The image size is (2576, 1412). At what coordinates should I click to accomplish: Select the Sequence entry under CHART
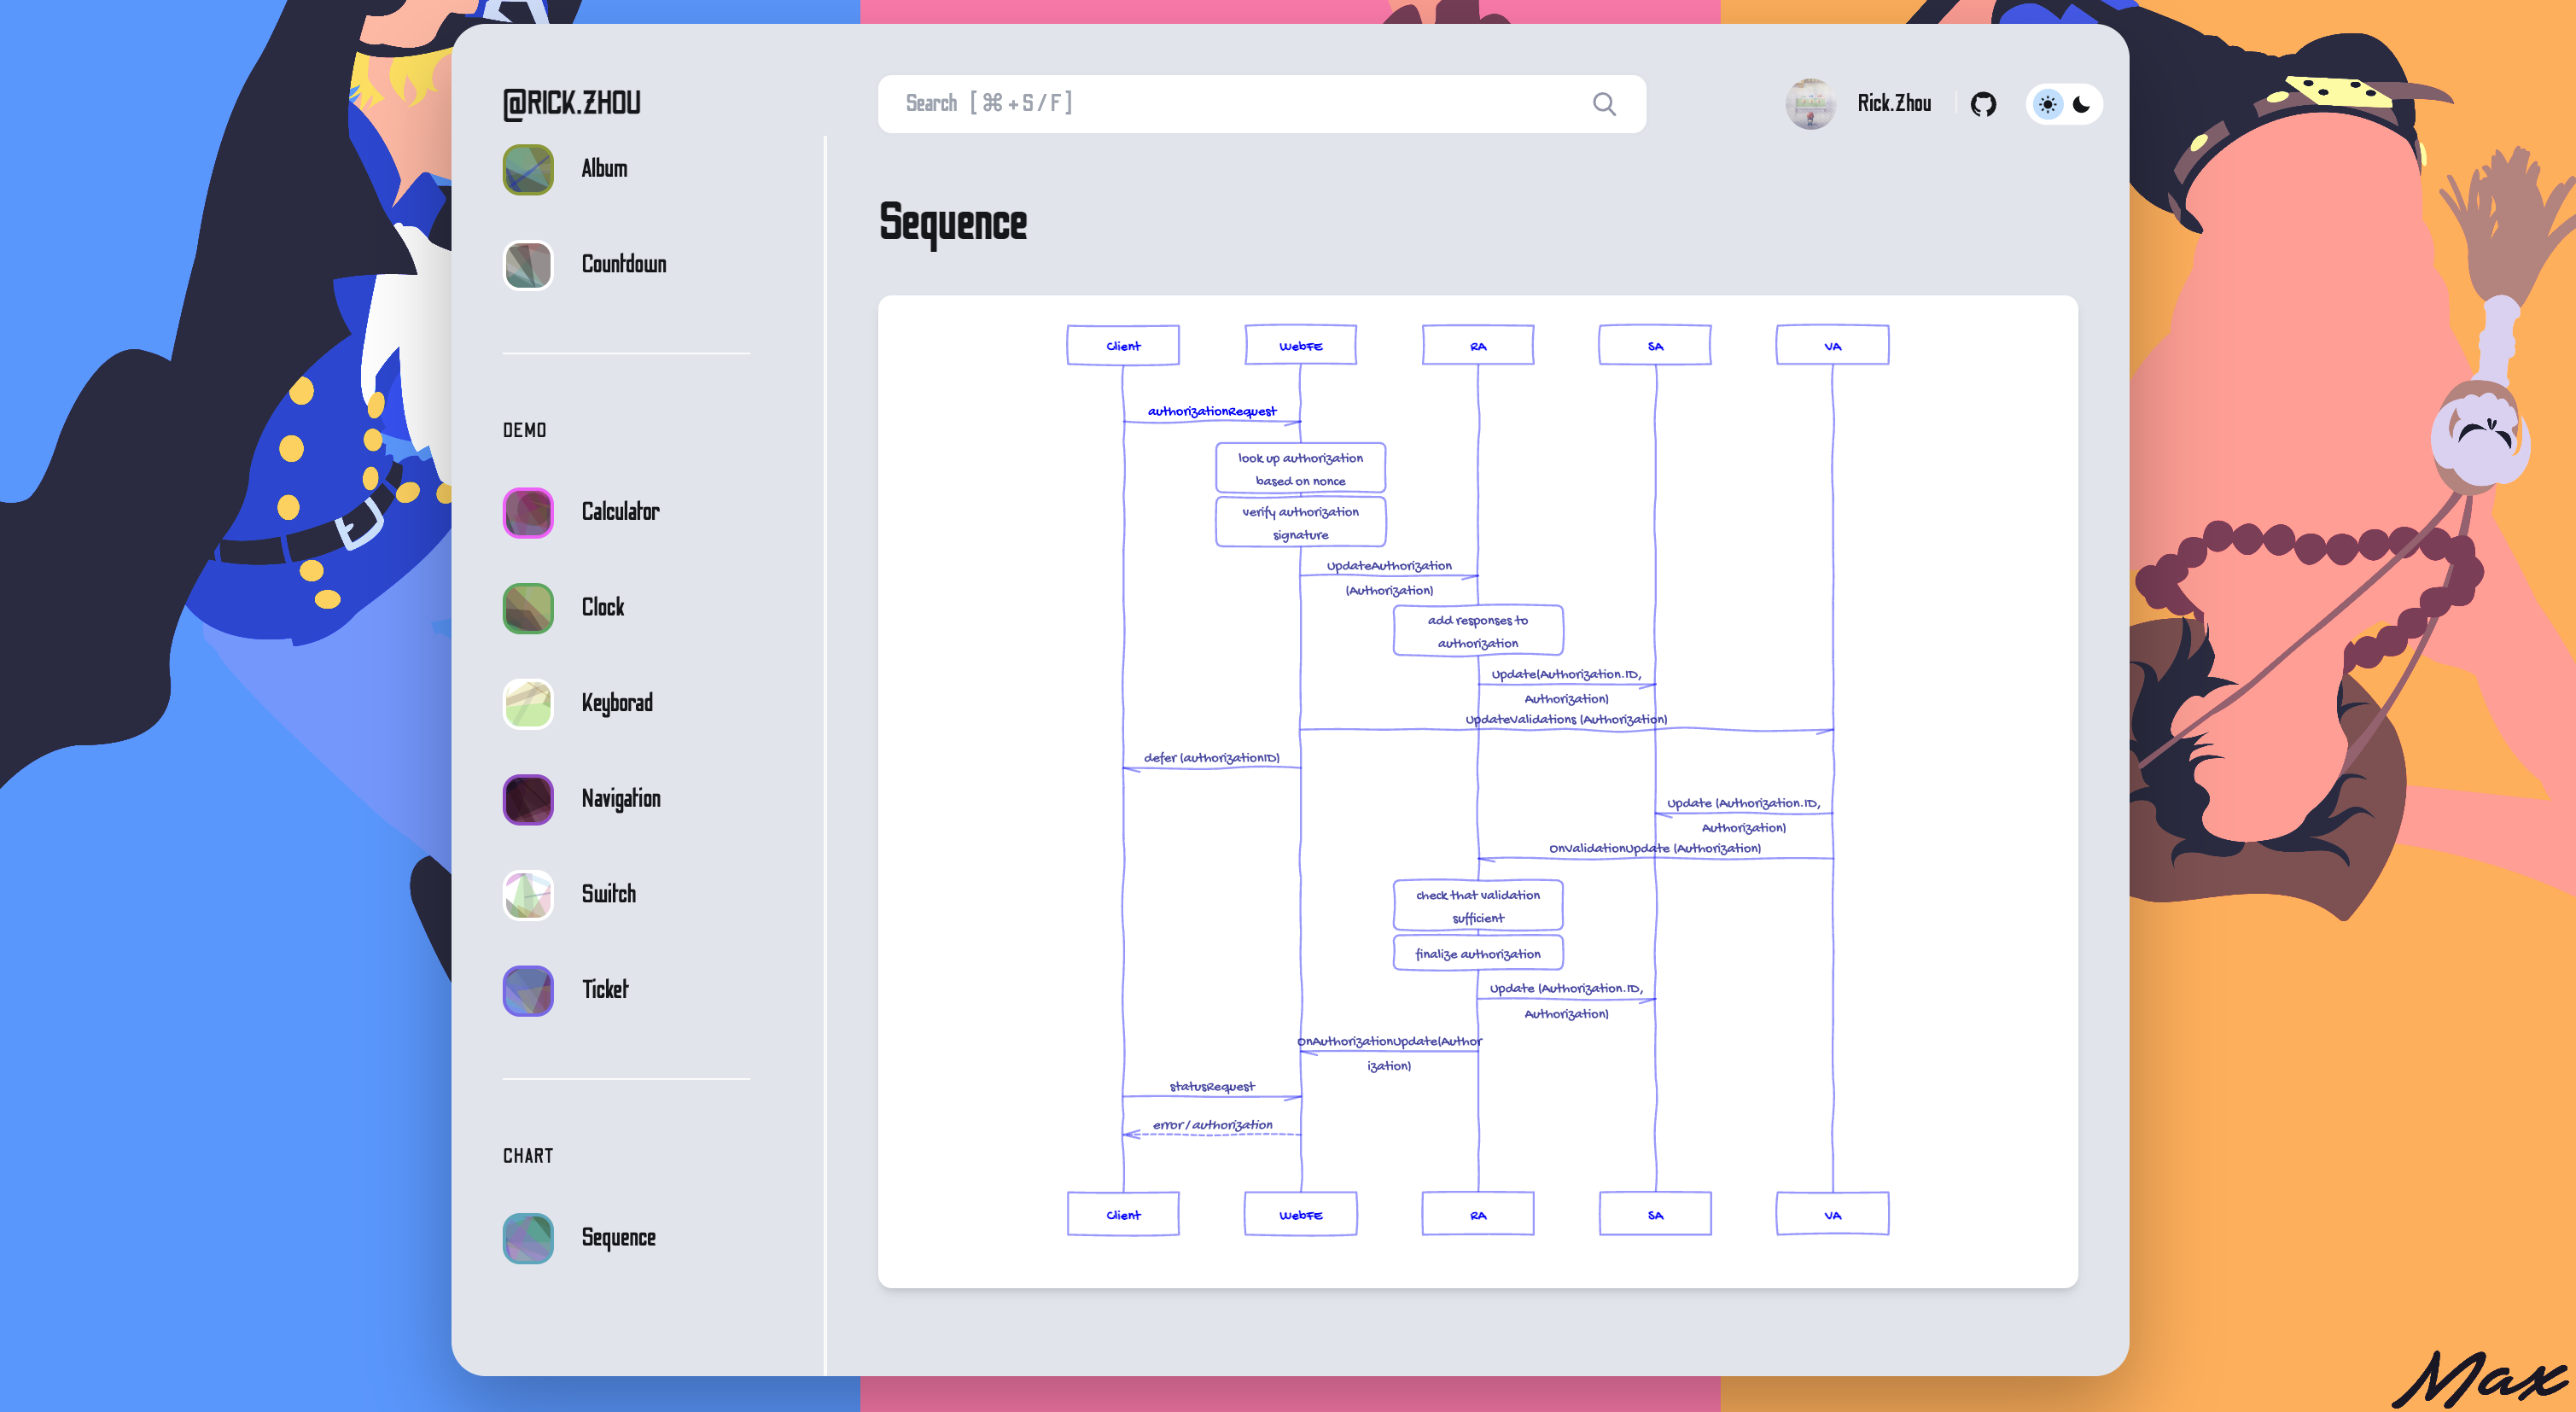(619, 1238)
